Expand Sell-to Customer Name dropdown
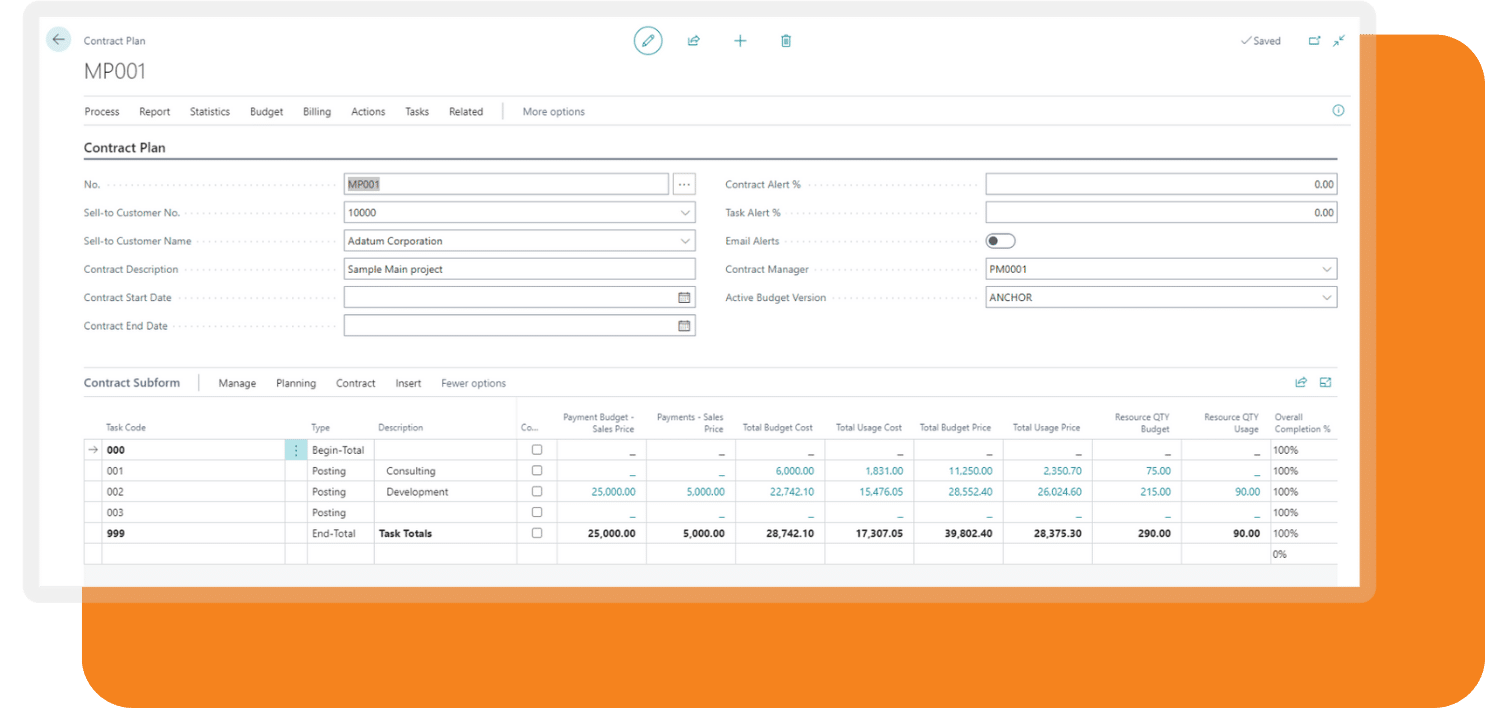Image resolution: width=1486 pixels, height=709 pixels. click(x=685, y=241)
